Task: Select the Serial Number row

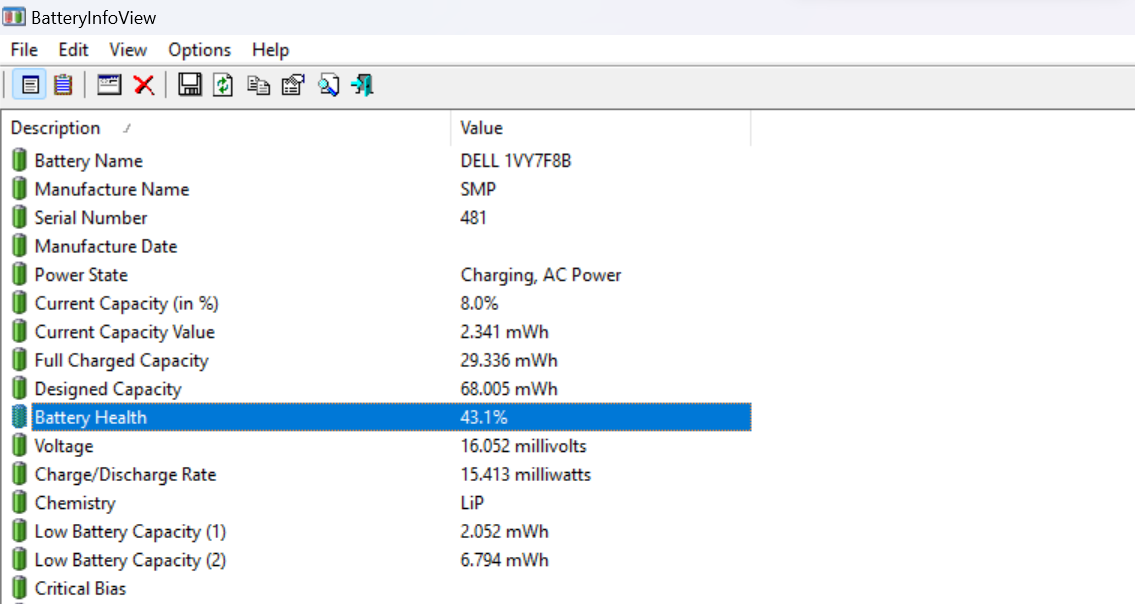Action: point(376,218)
